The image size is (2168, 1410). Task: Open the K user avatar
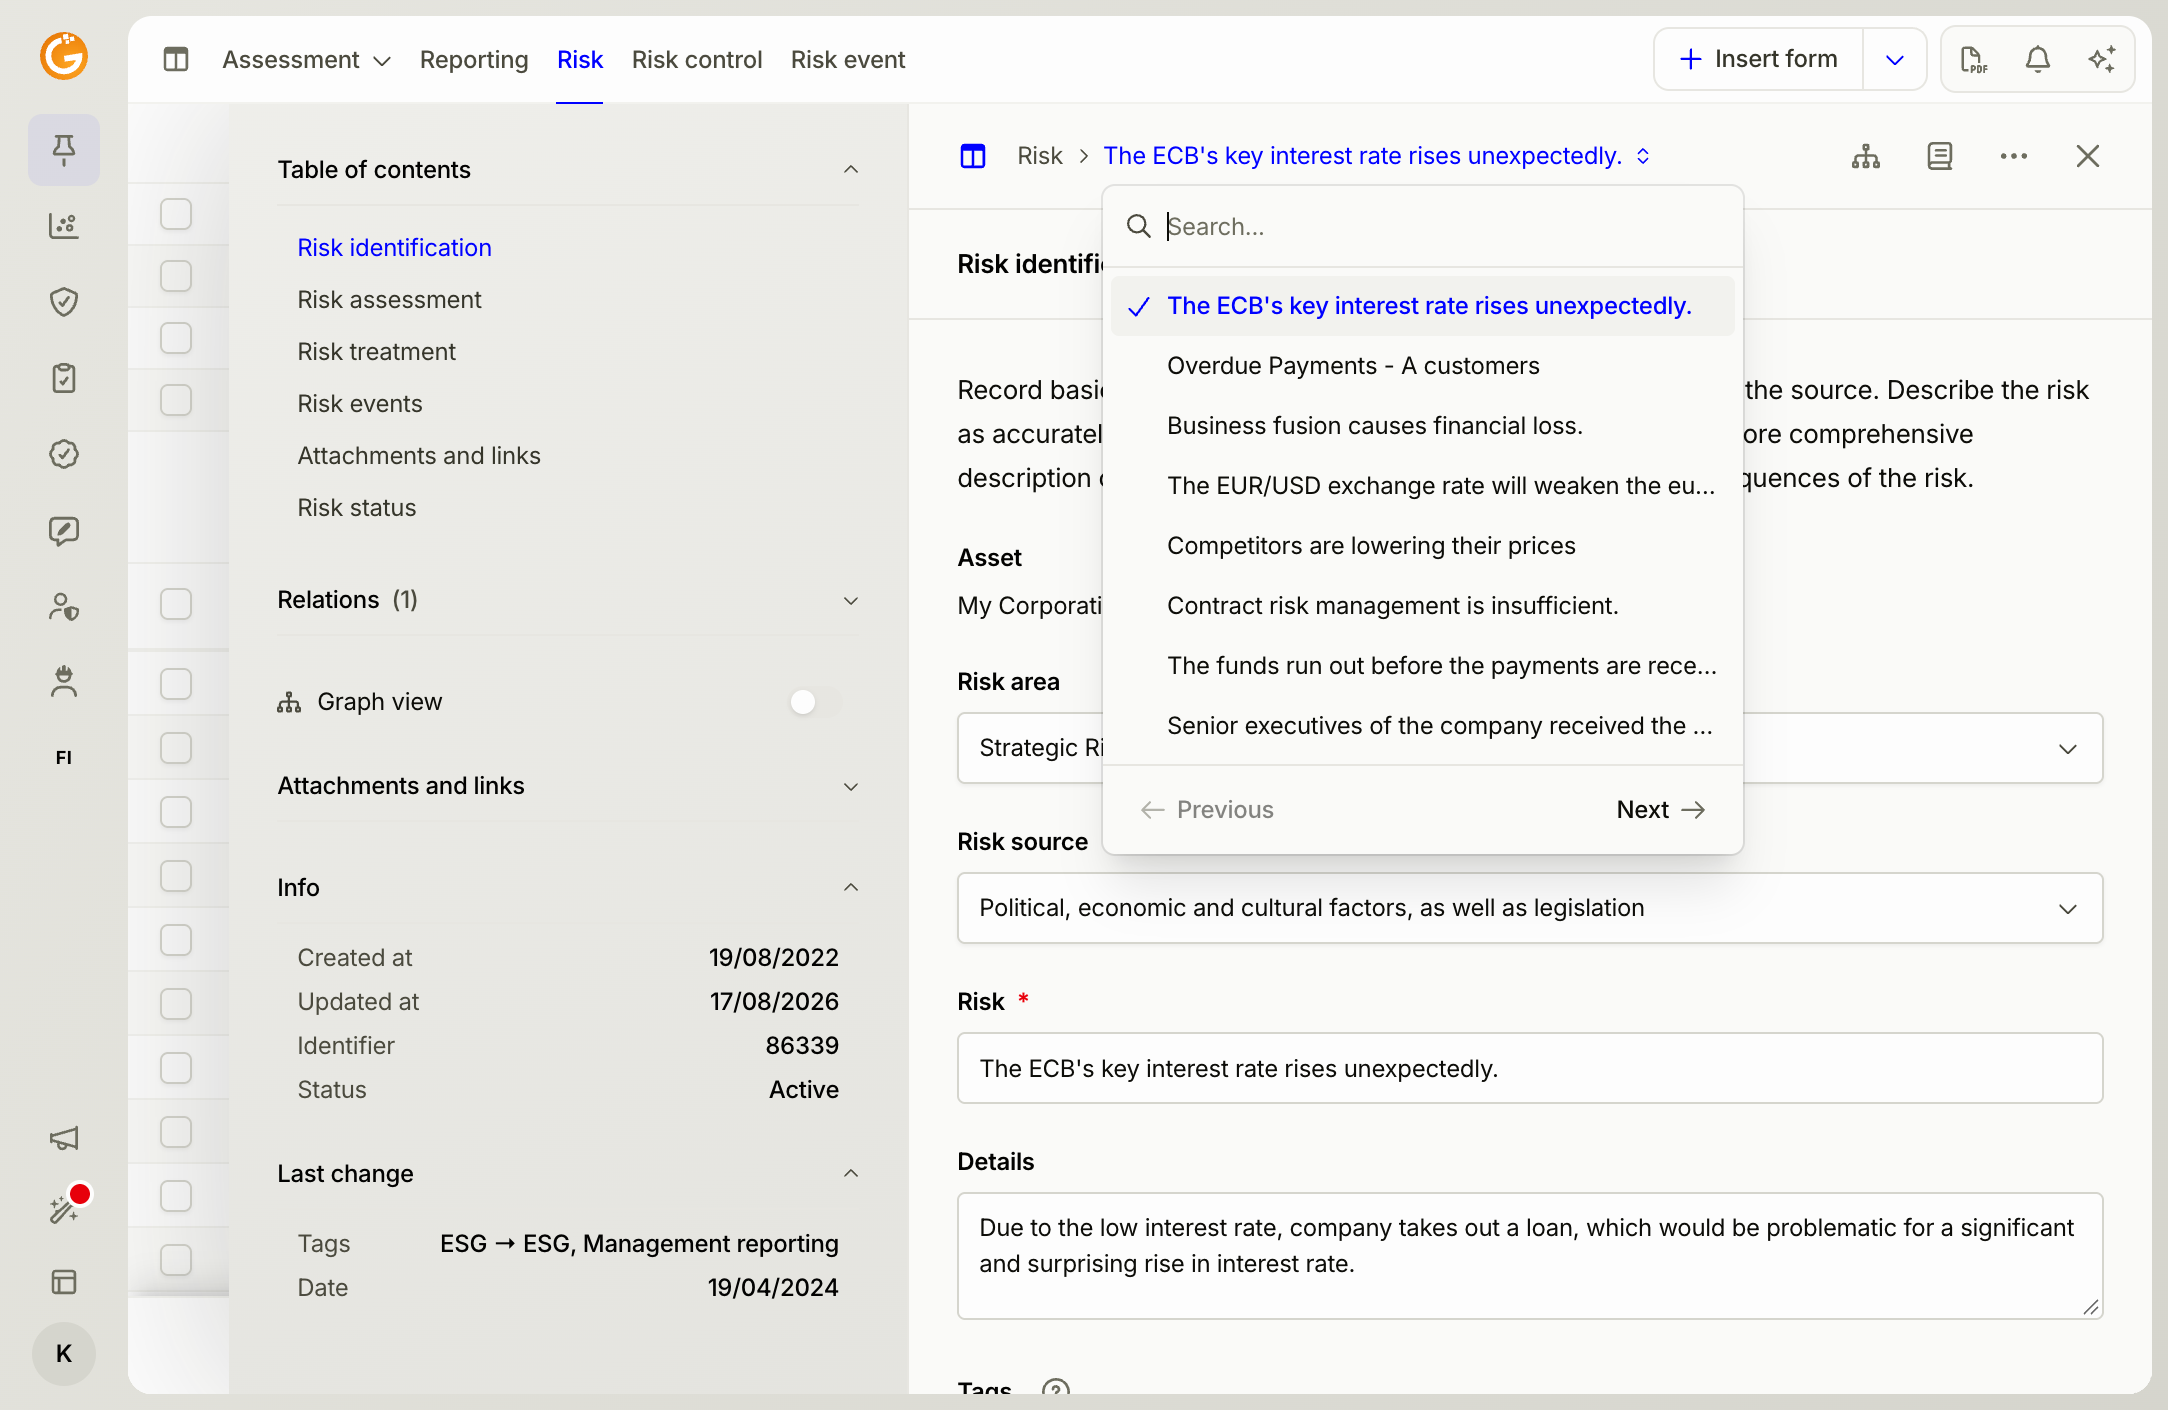point(64,1354)
